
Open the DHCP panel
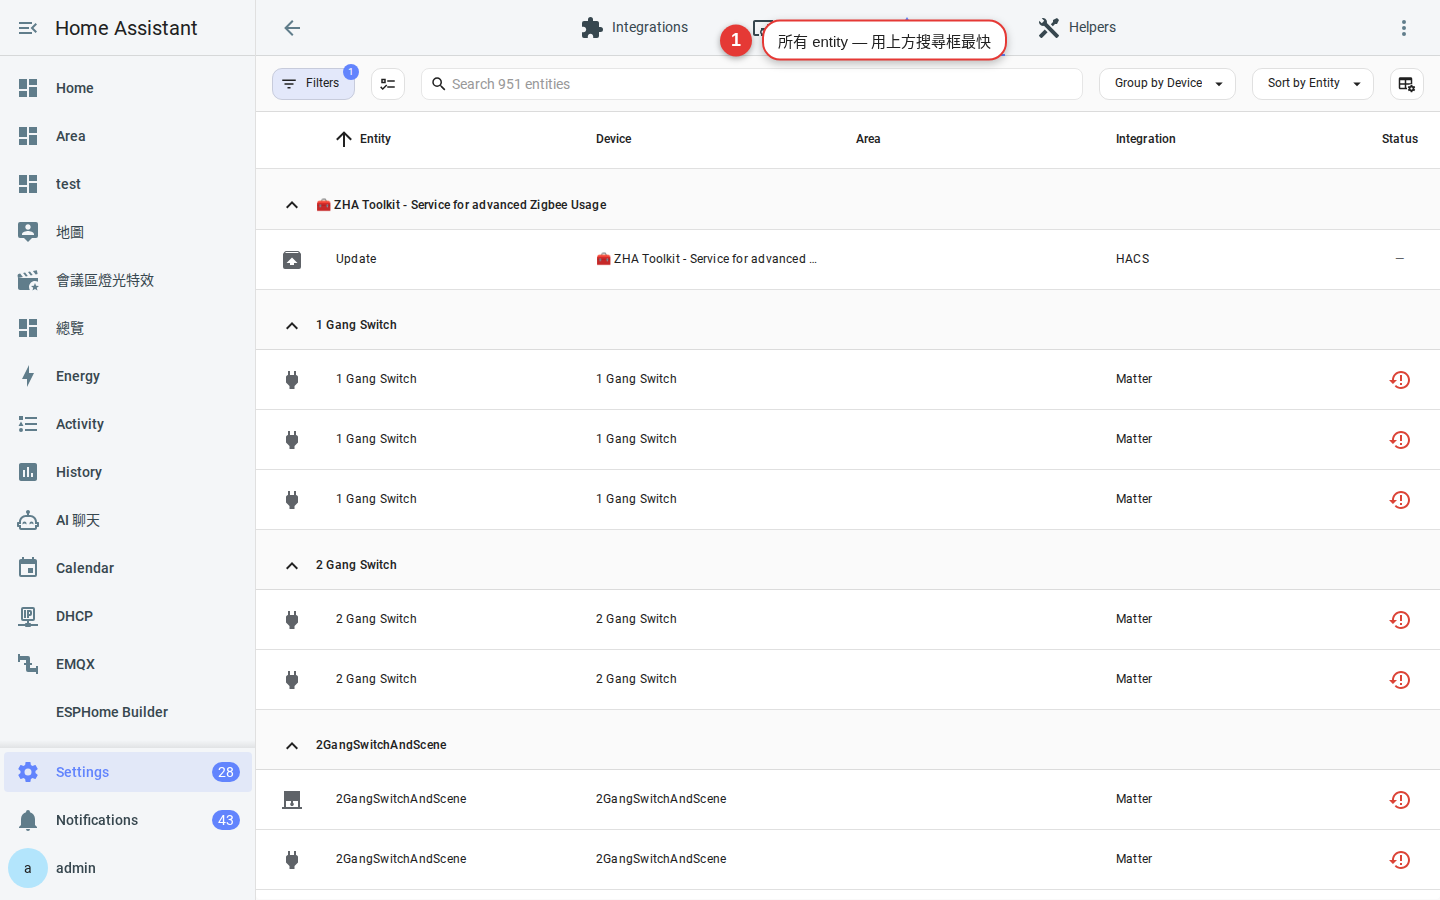click(x=128, y=616)
